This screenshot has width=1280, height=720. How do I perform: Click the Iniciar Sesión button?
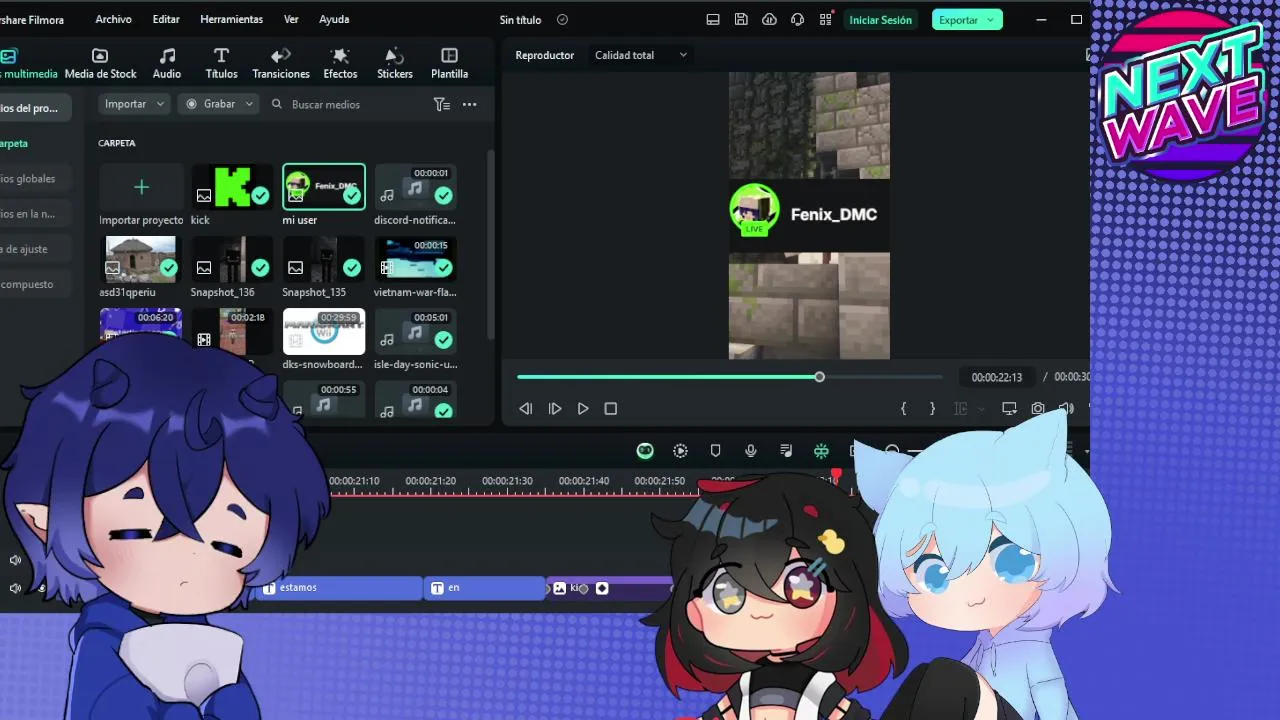pyautogui.click(x=880, y=20)
